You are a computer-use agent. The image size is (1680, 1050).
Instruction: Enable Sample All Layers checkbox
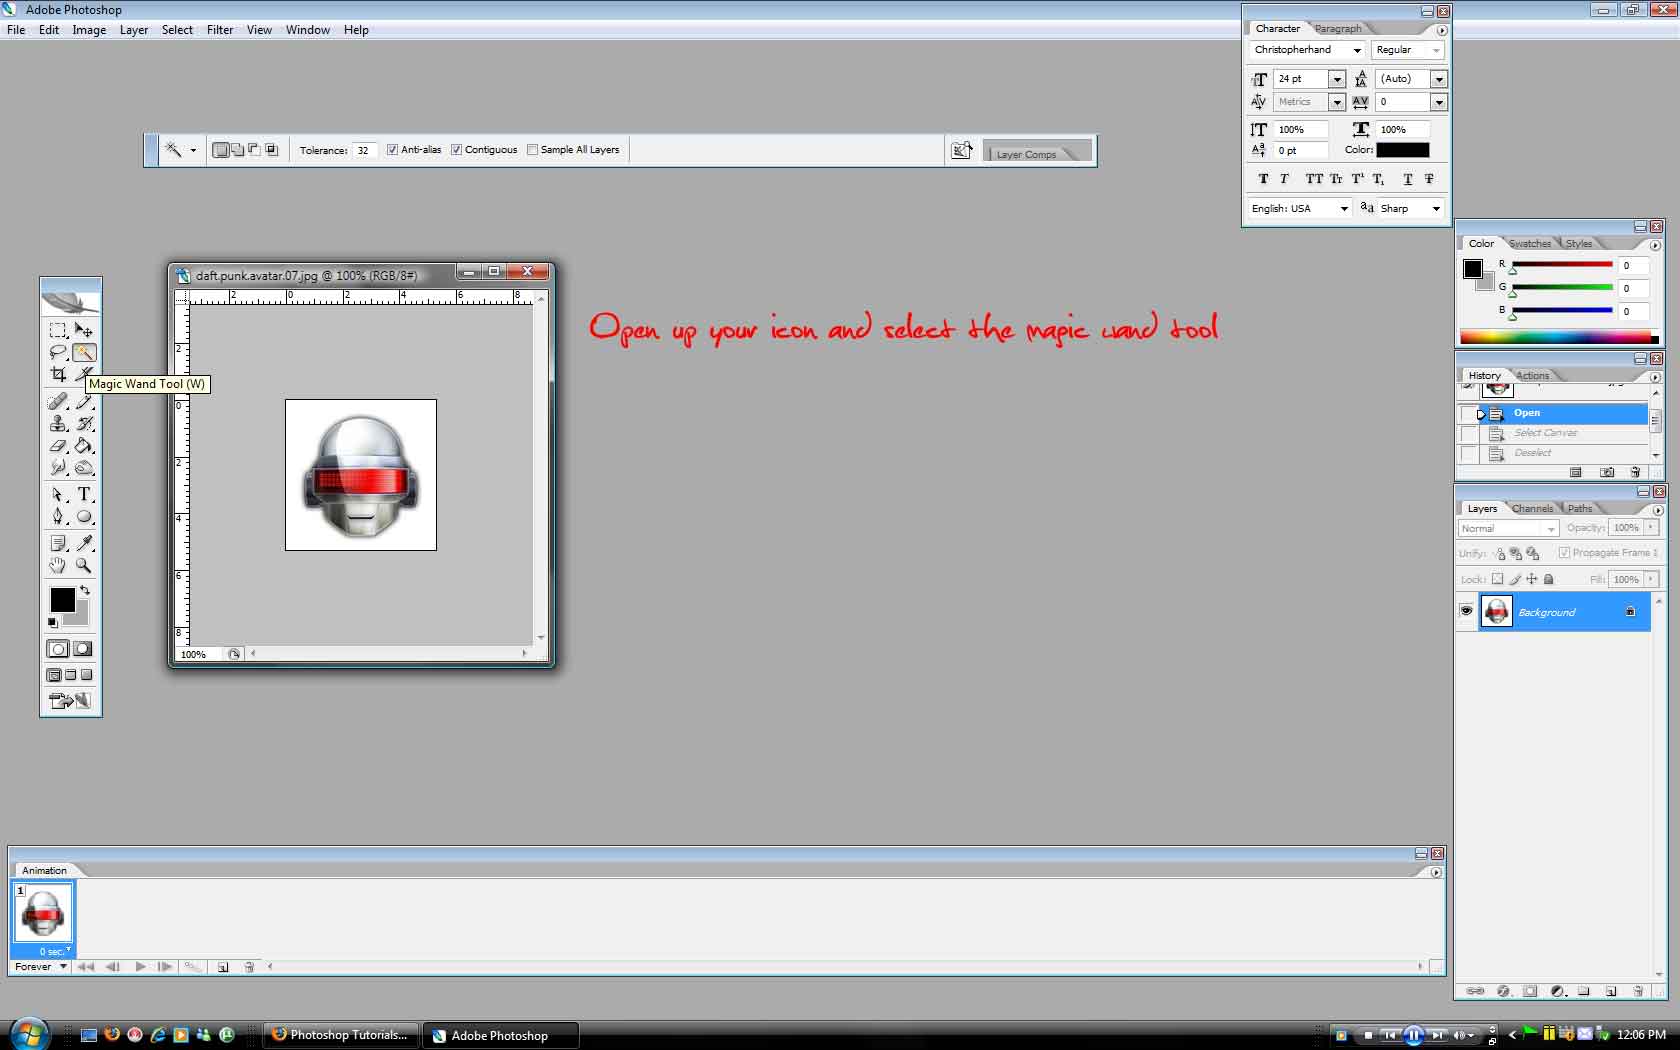pos(532,150)
